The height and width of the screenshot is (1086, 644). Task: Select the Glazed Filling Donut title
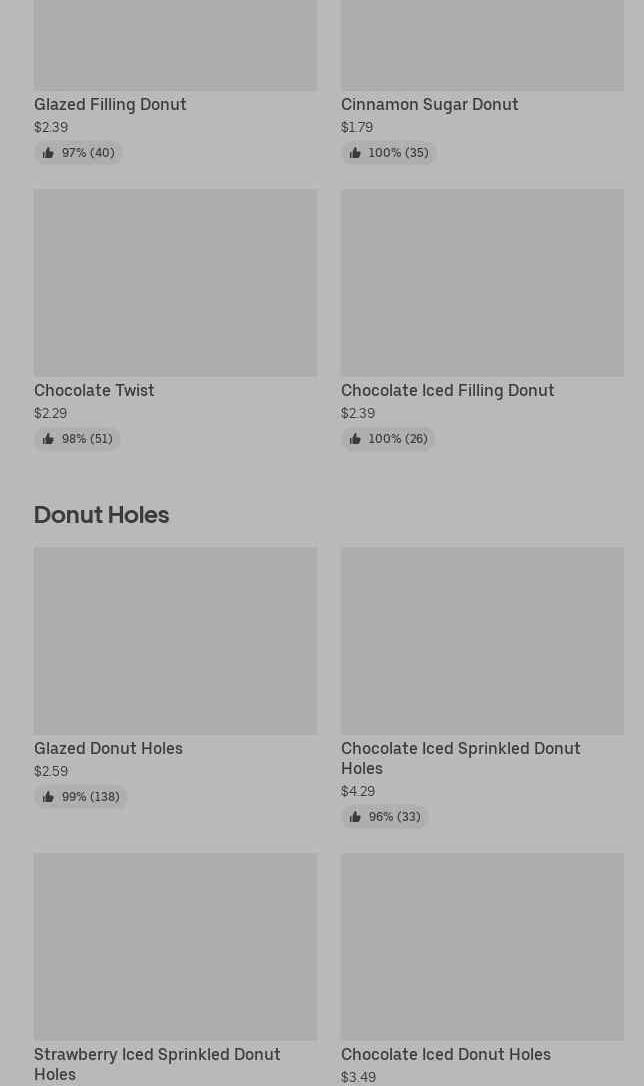(x=110, y=104)
